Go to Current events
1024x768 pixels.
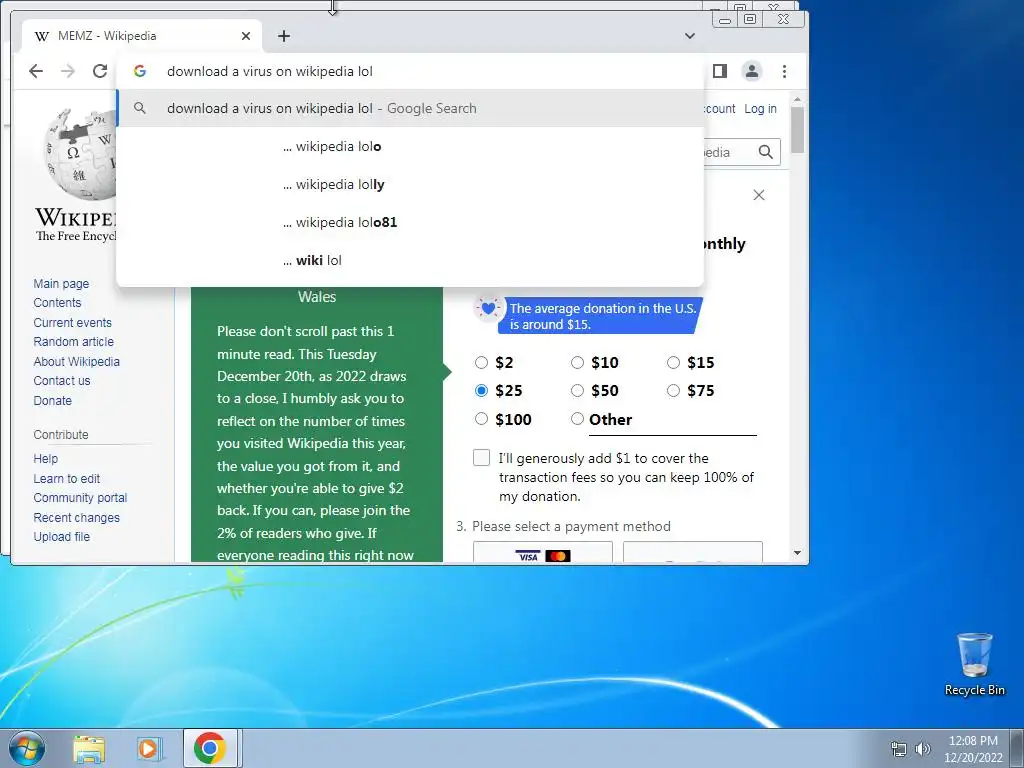pyautogui.click(x=72, y=323)
